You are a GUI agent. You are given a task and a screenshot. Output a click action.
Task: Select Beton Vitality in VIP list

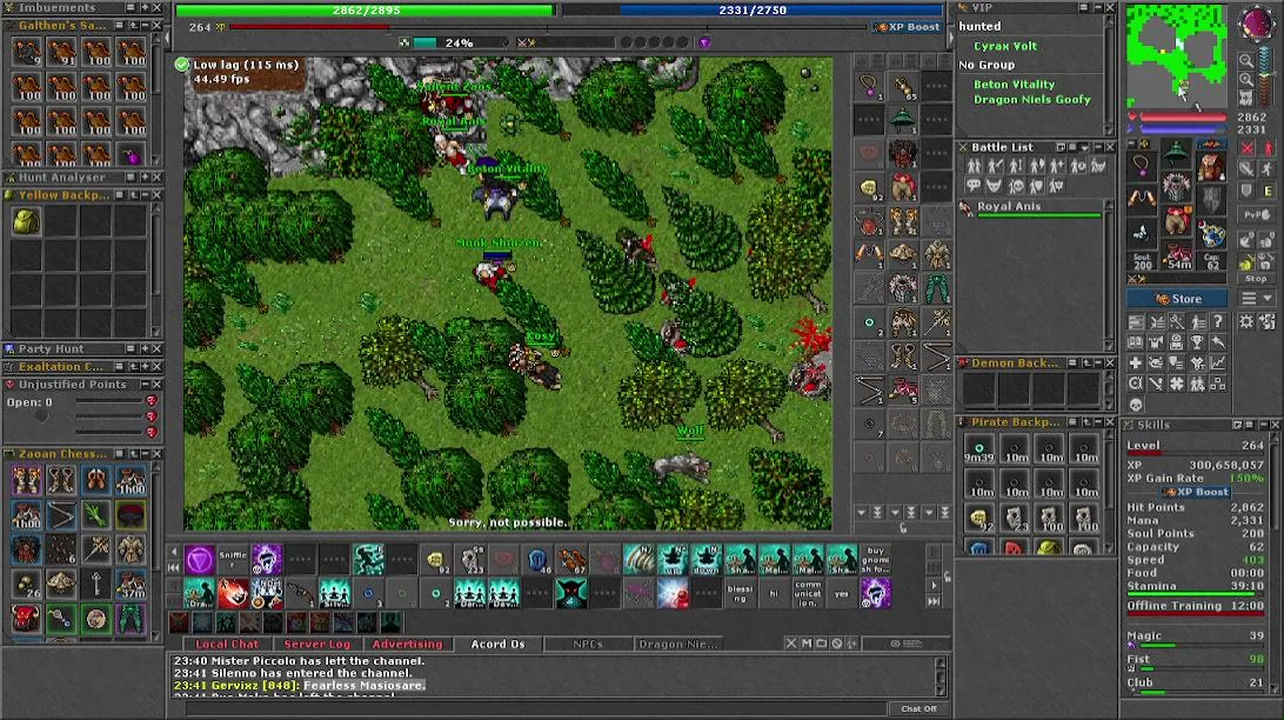click(1014, 85)
